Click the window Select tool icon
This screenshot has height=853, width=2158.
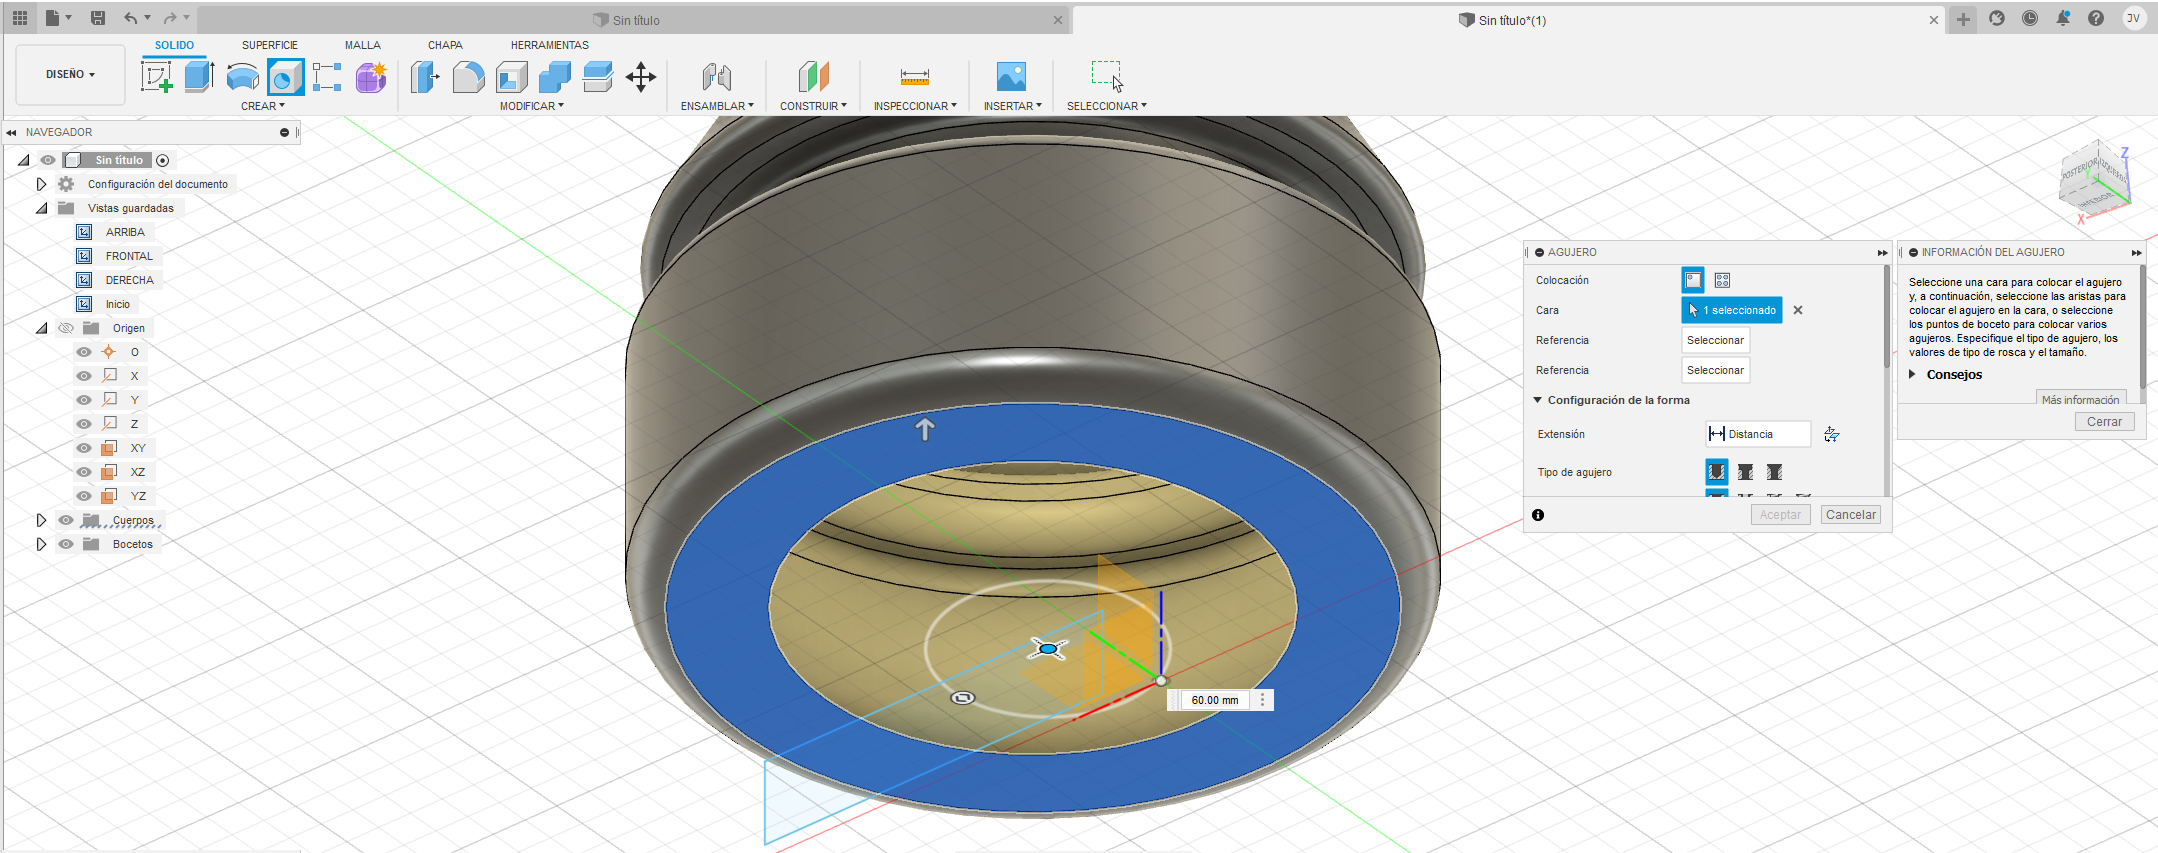click(1107, 77)
